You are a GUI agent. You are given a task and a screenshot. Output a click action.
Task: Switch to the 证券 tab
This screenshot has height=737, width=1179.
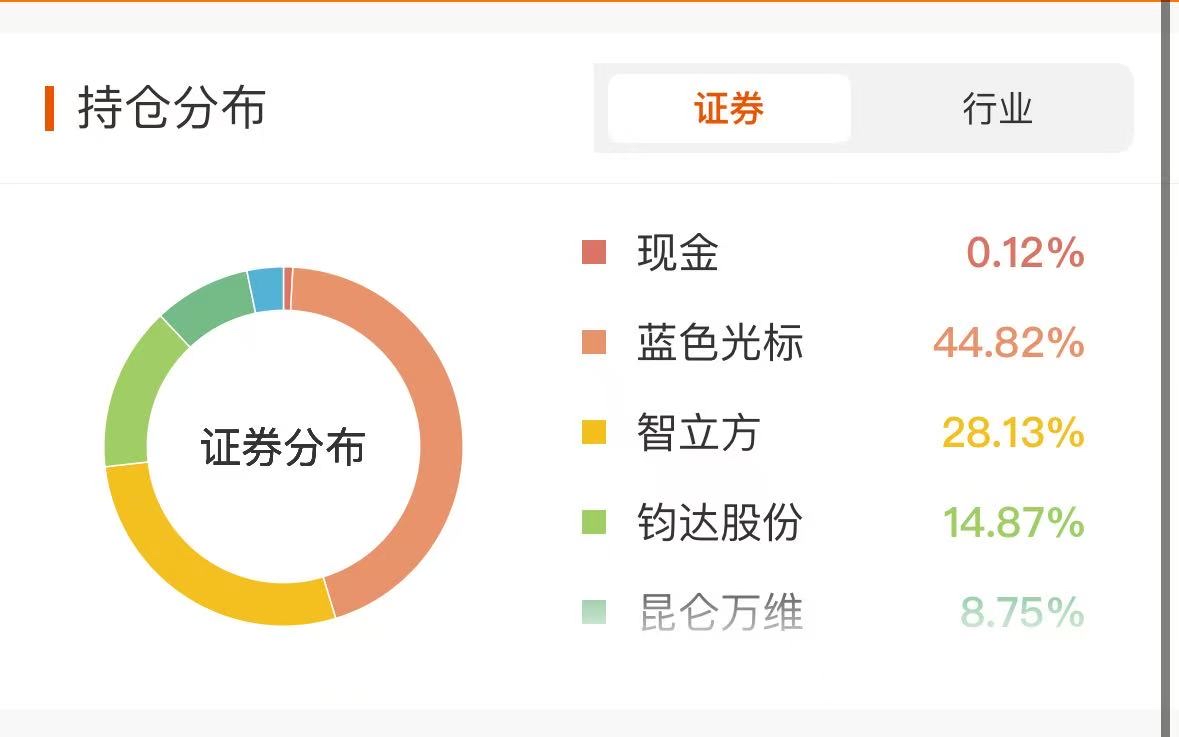pos(729,108)
